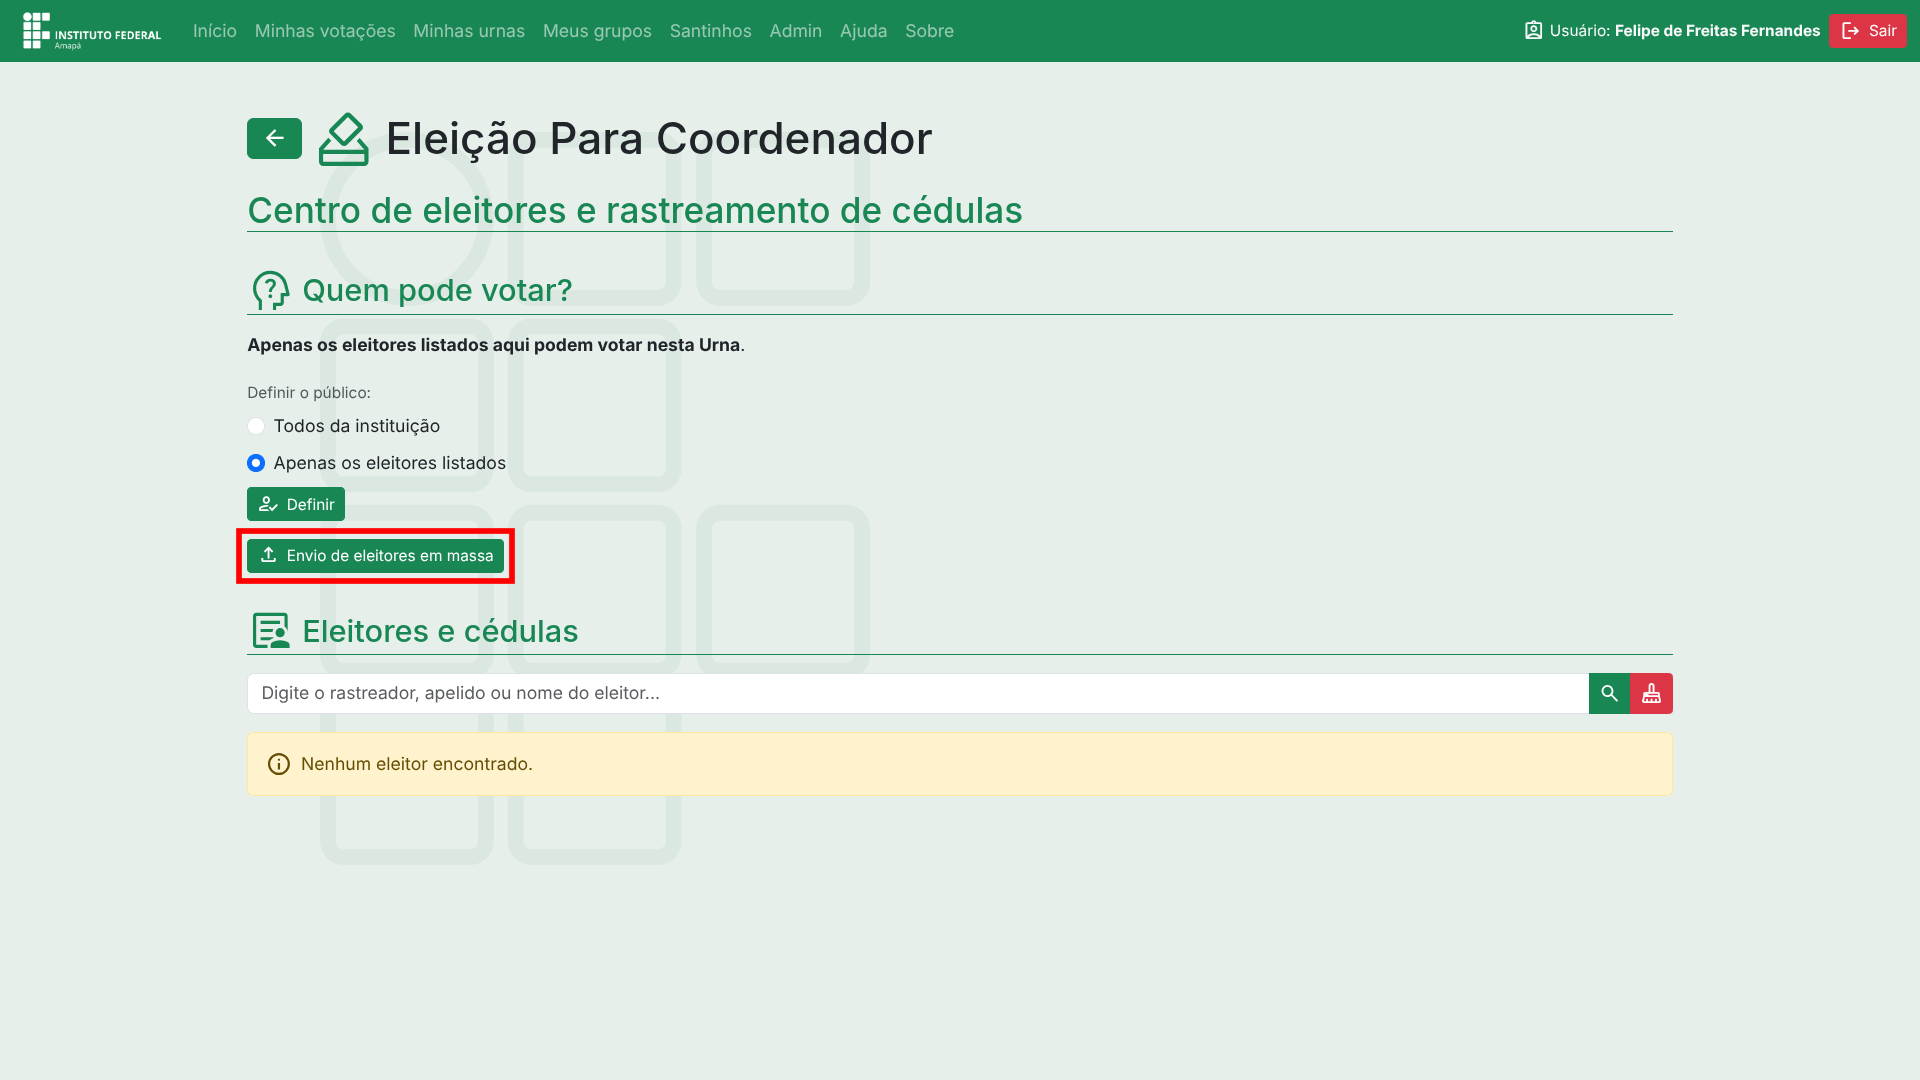Click the search magnifier button

tap(1609, 693)
